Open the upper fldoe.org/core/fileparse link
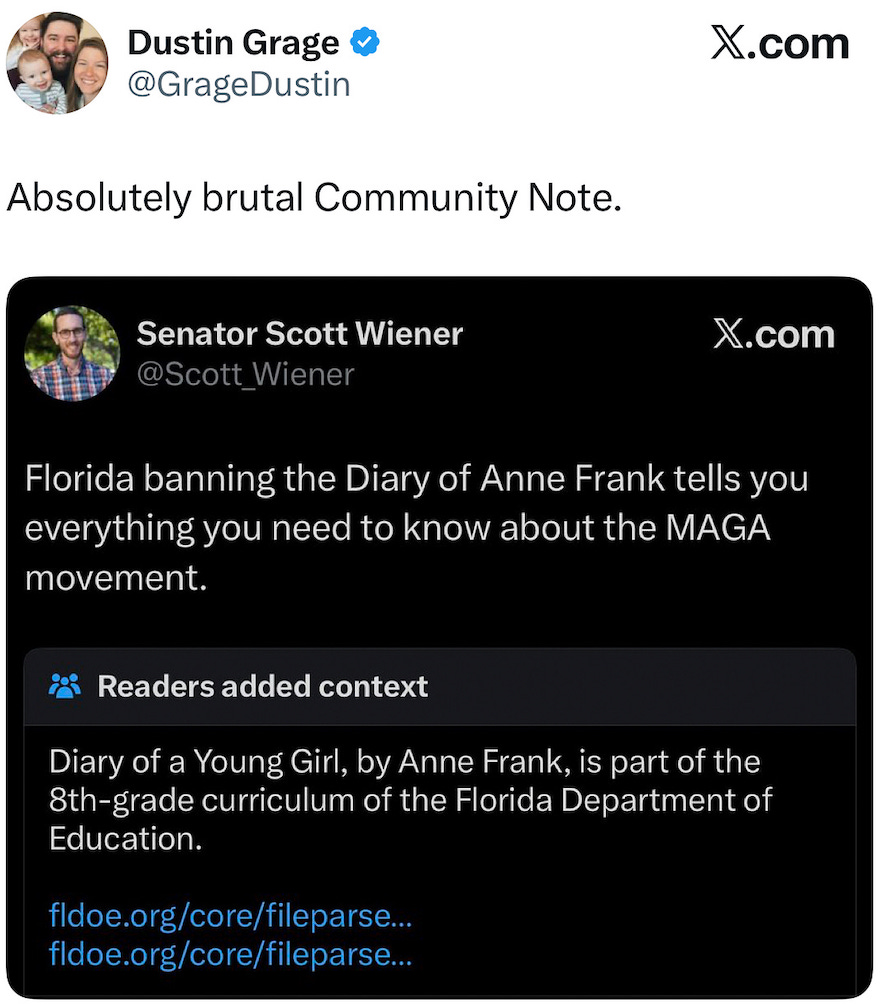880x1004 pixels. tap(230, 916)
